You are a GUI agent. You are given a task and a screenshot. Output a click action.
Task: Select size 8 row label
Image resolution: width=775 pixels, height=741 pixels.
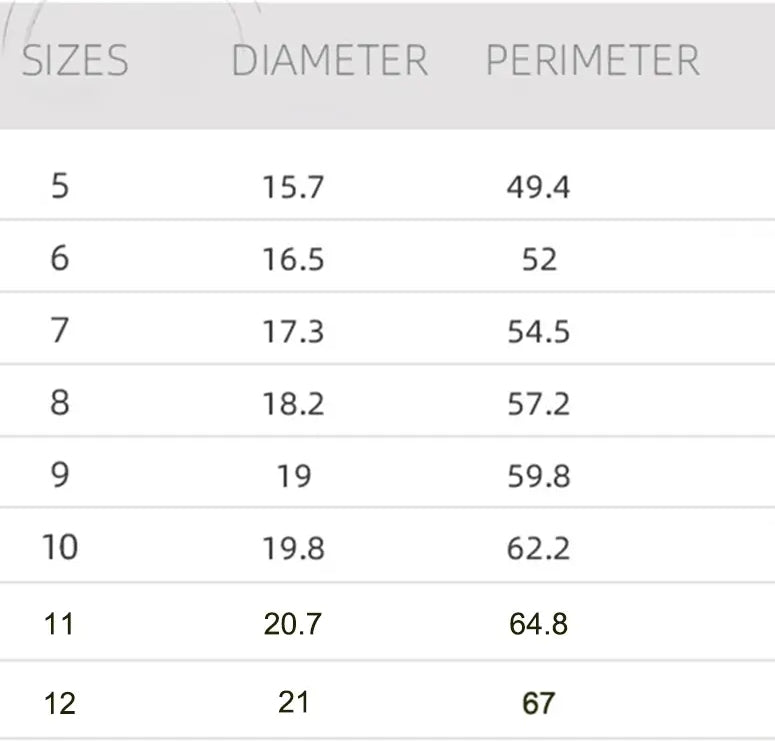[x=60, y=403]
